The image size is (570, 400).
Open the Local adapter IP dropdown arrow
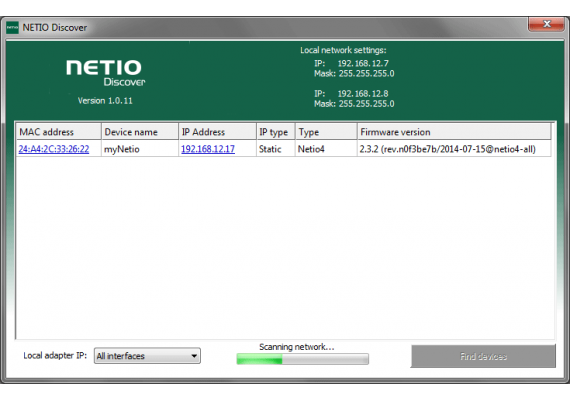tap(194, 356)
